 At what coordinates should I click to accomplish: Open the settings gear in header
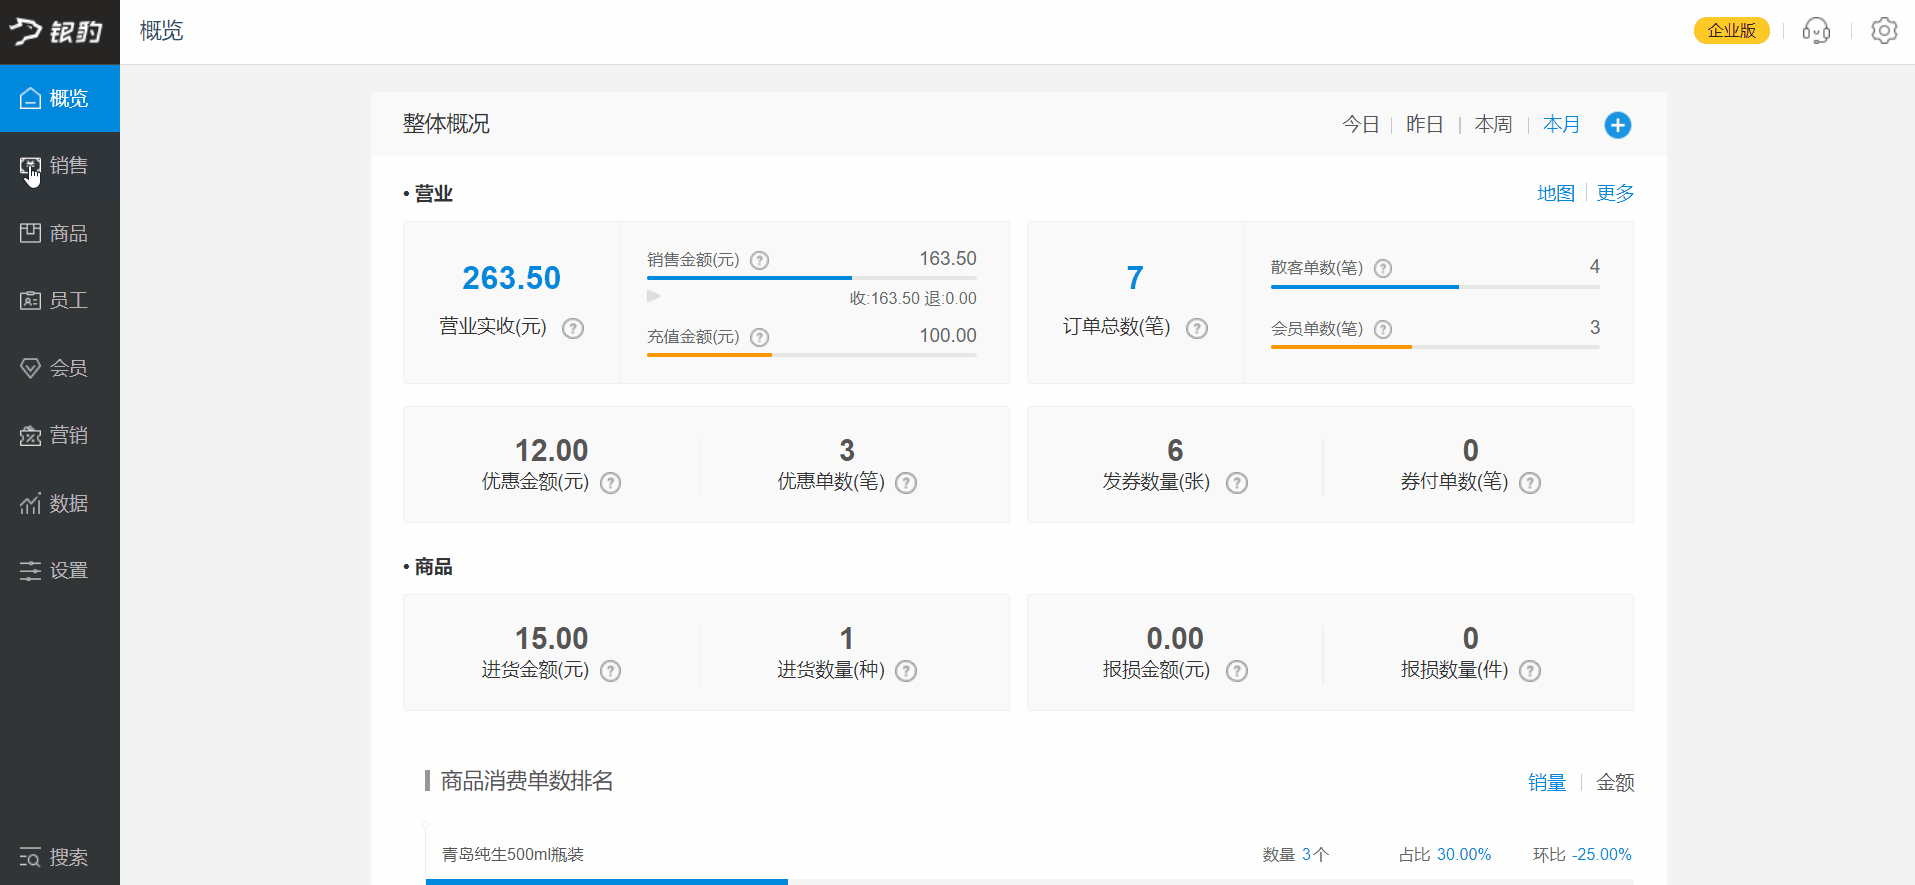pos(1884,31)
